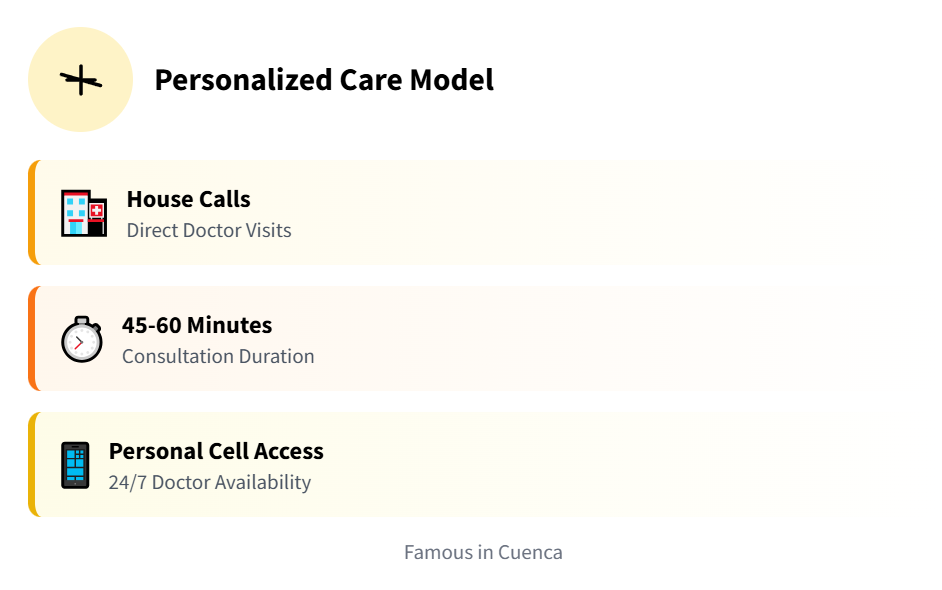
Task: Select the 'Personalized Care Model' title
Action: click(324, 80)
